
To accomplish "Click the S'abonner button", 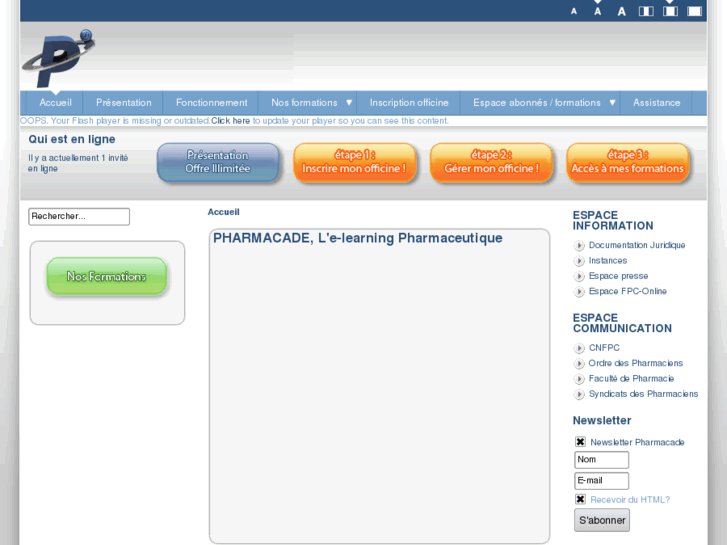I will tap(602, 520).
